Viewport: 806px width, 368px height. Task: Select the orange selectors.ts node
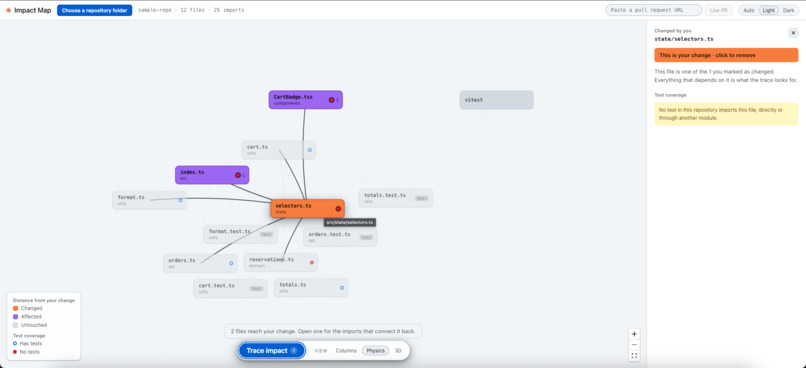pyautogui.click(x=307, y=209)
